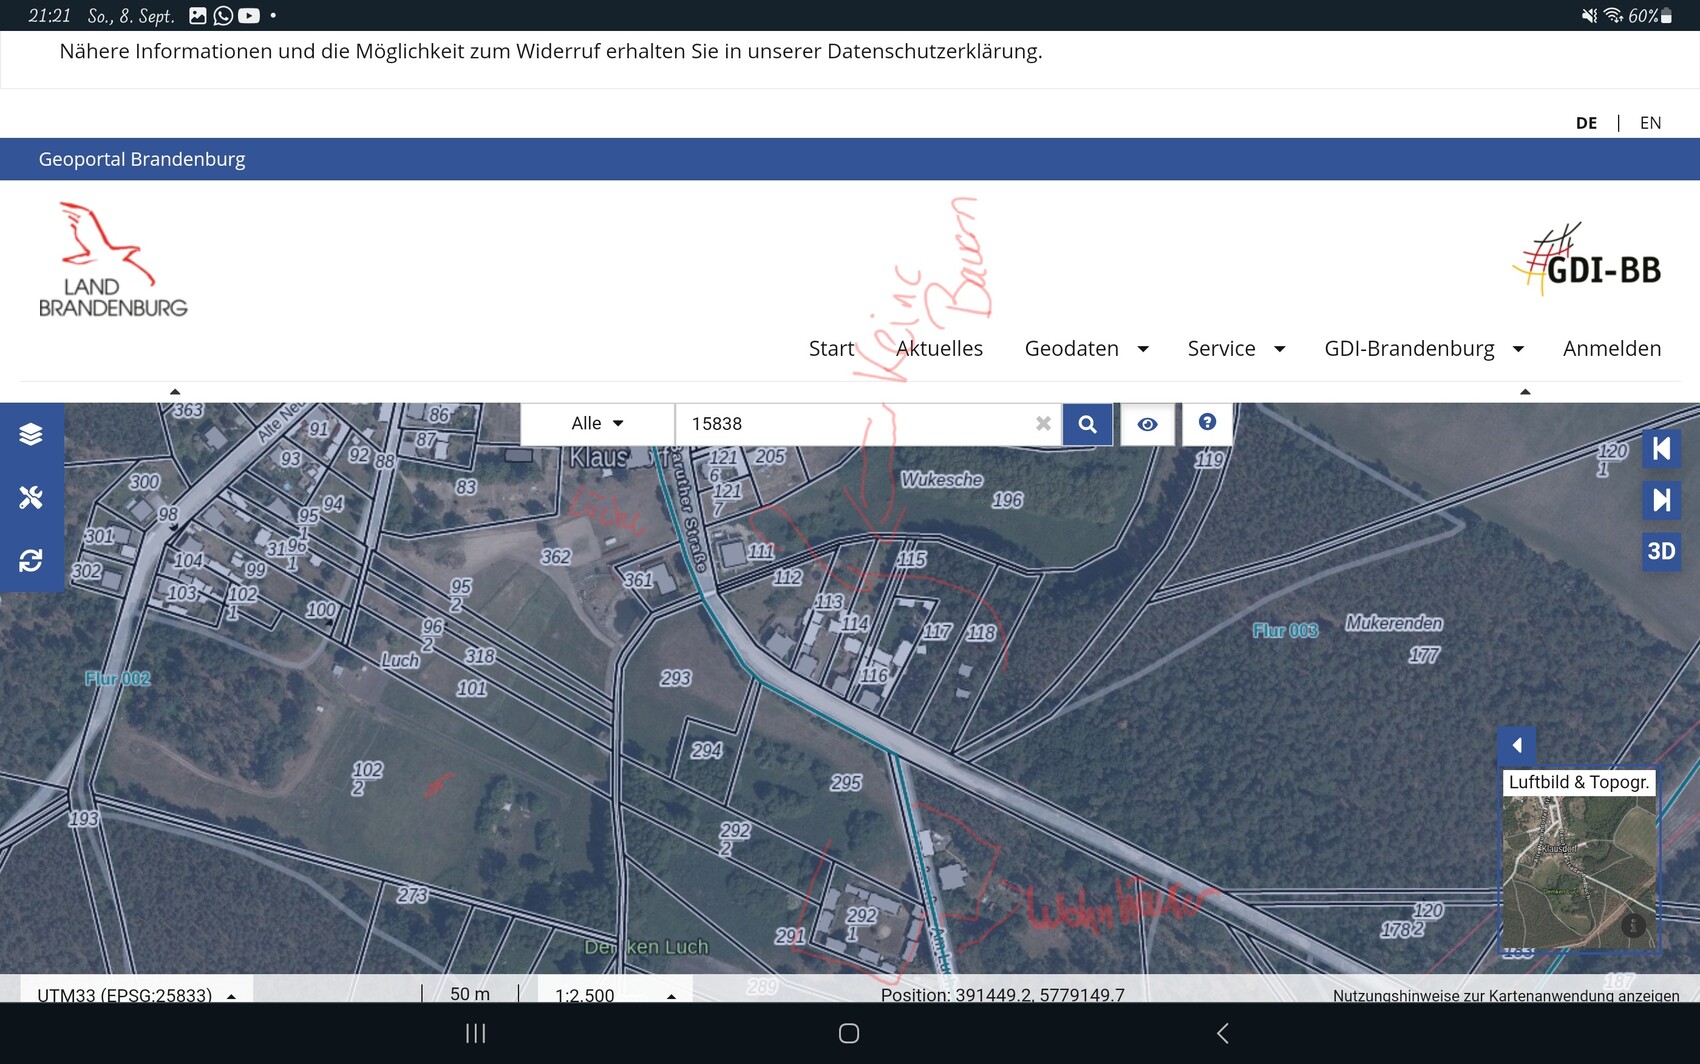Select DE language option
The width and height of the screenshot is (1700, 1064).
(1586, 123)
